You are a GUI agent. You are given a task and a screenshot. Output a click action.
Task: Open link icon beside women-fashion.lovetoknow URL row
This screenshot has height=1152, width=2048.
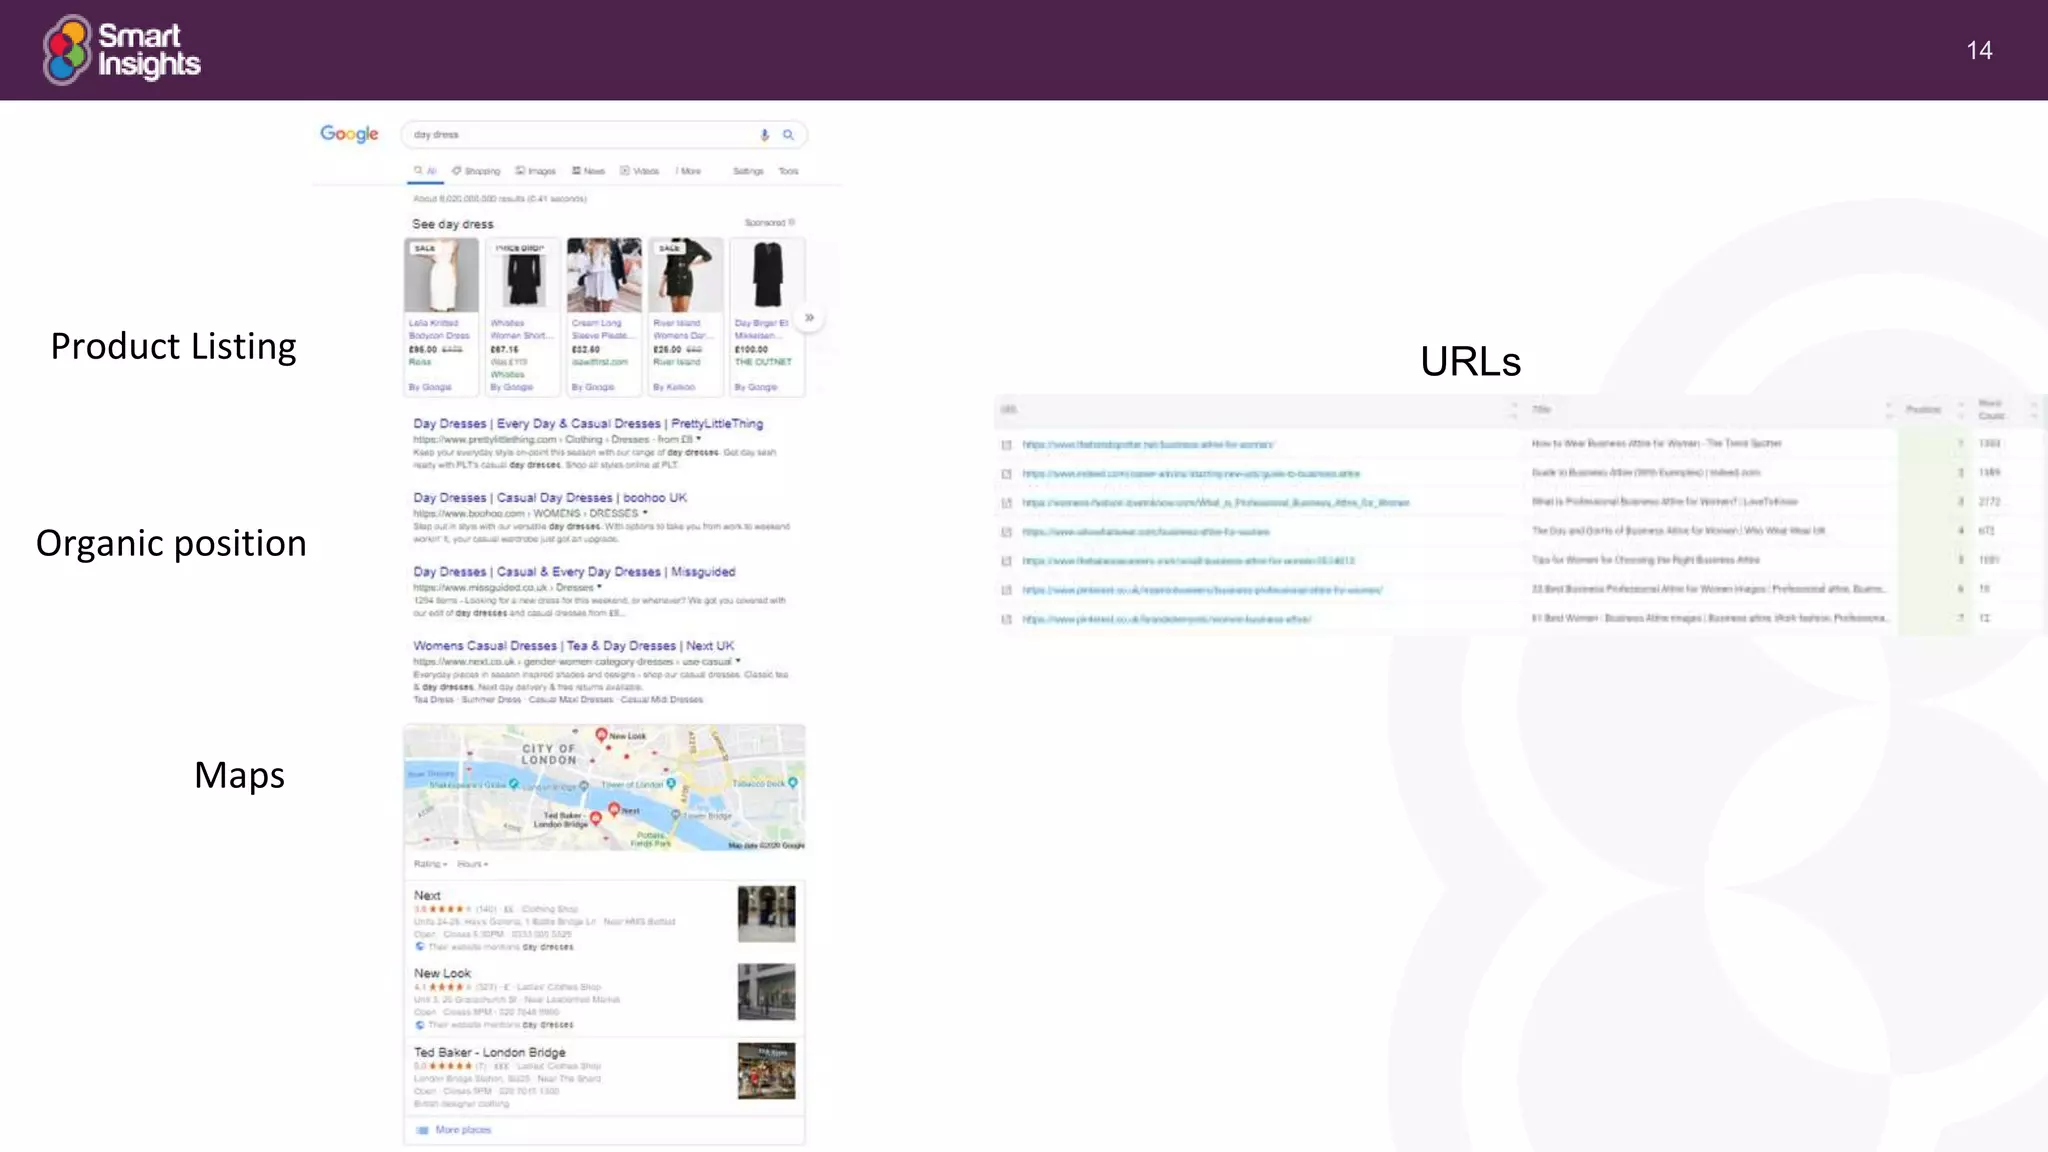pos(1006,503)
